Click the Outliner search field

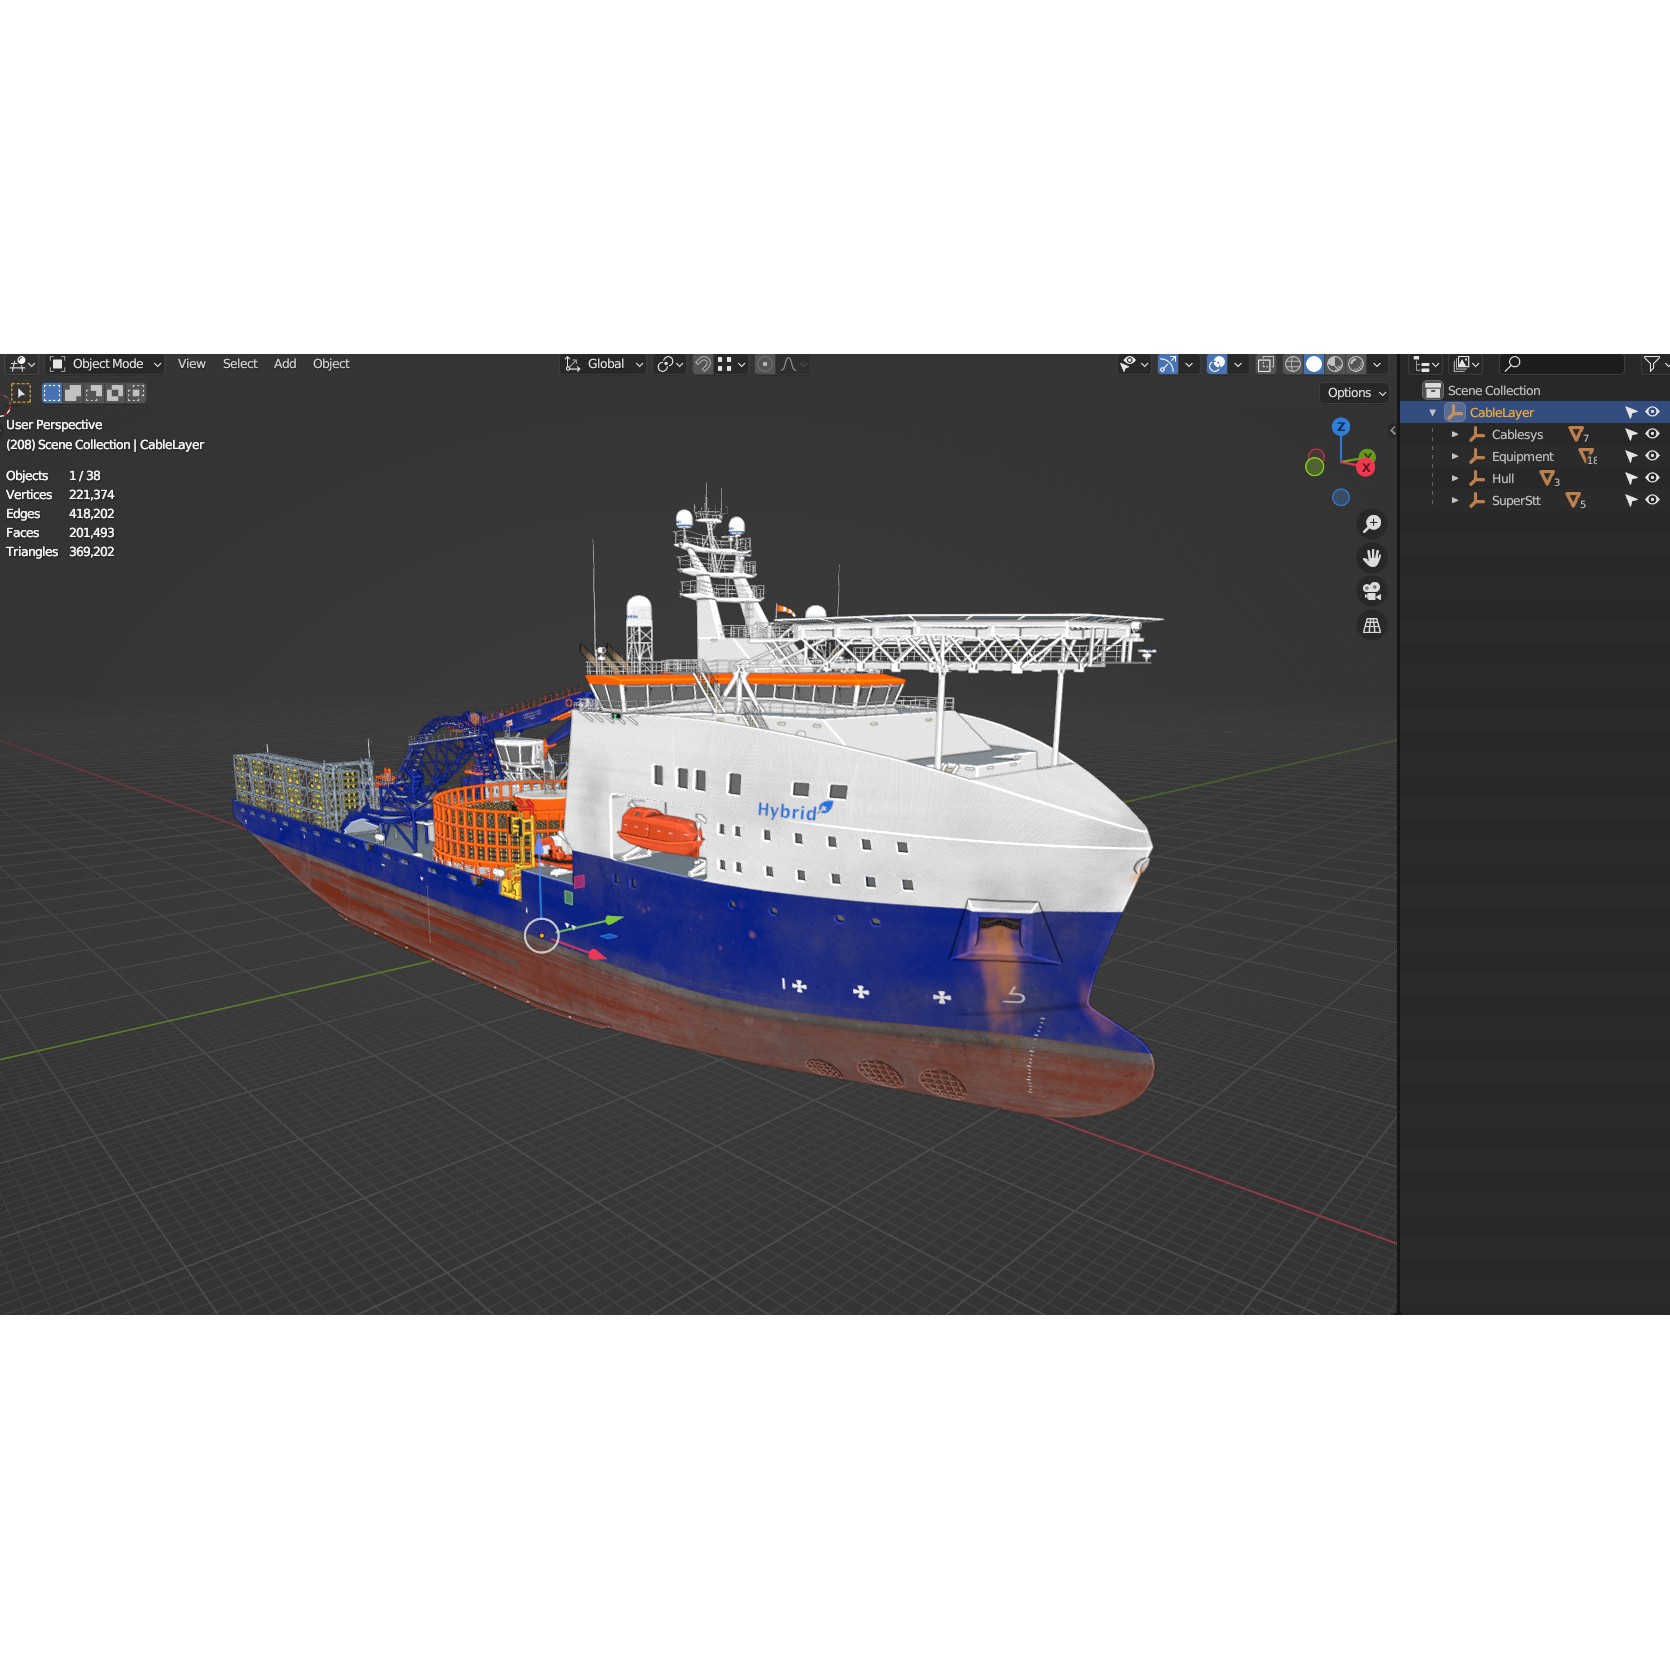(1560, 363)
